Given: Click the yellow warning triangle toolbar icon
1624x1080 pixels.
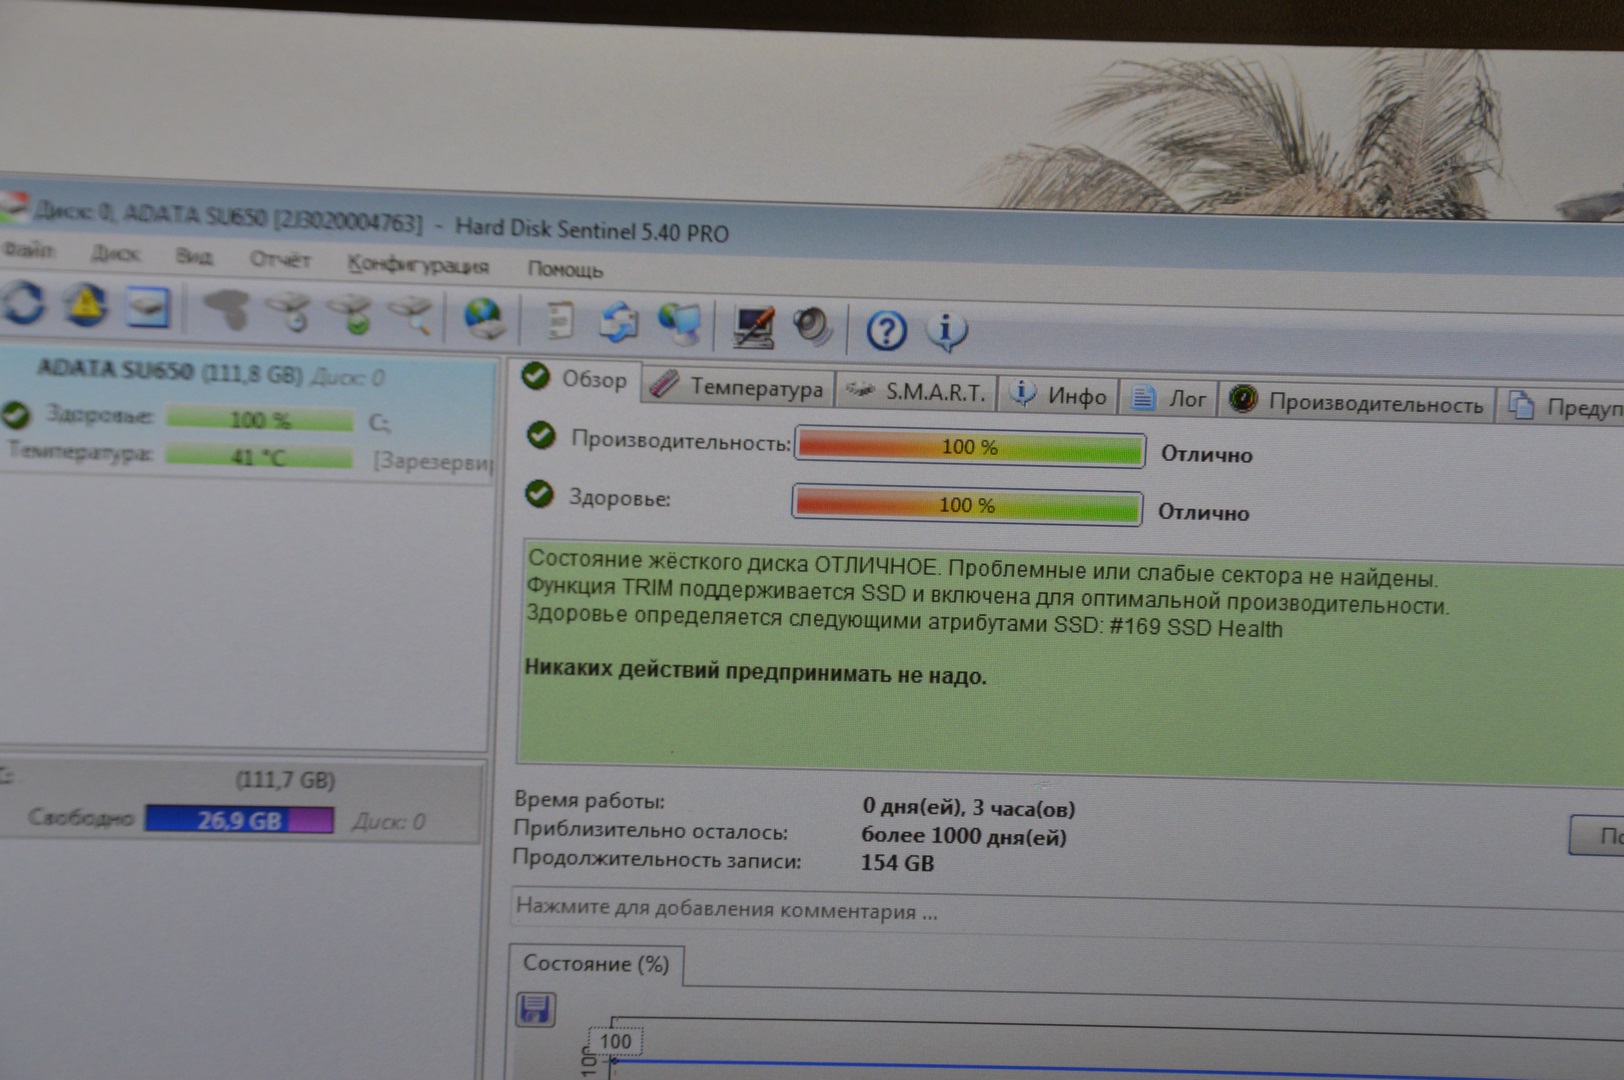Looking at the screenshot, I should pos(86,304).
